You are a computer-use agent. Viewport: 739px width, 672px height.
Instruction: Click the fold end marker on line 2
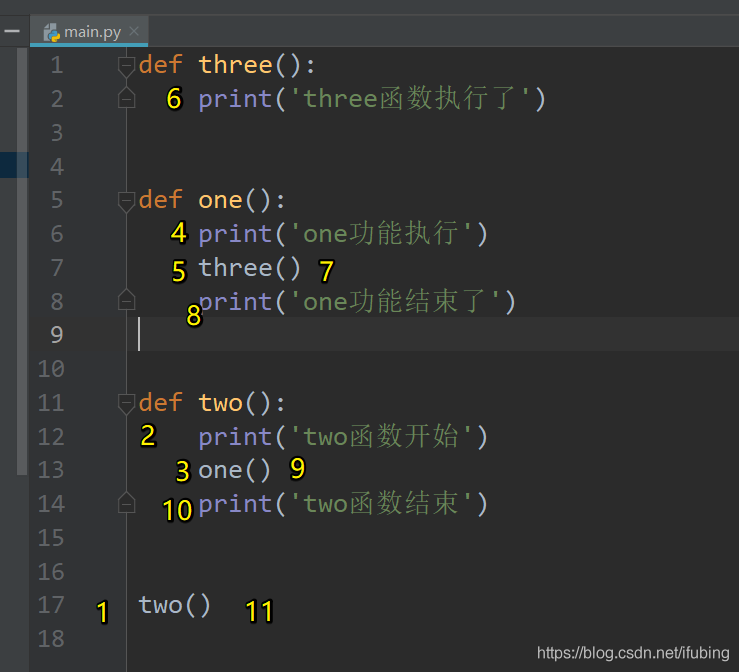(x=126, y=98)
